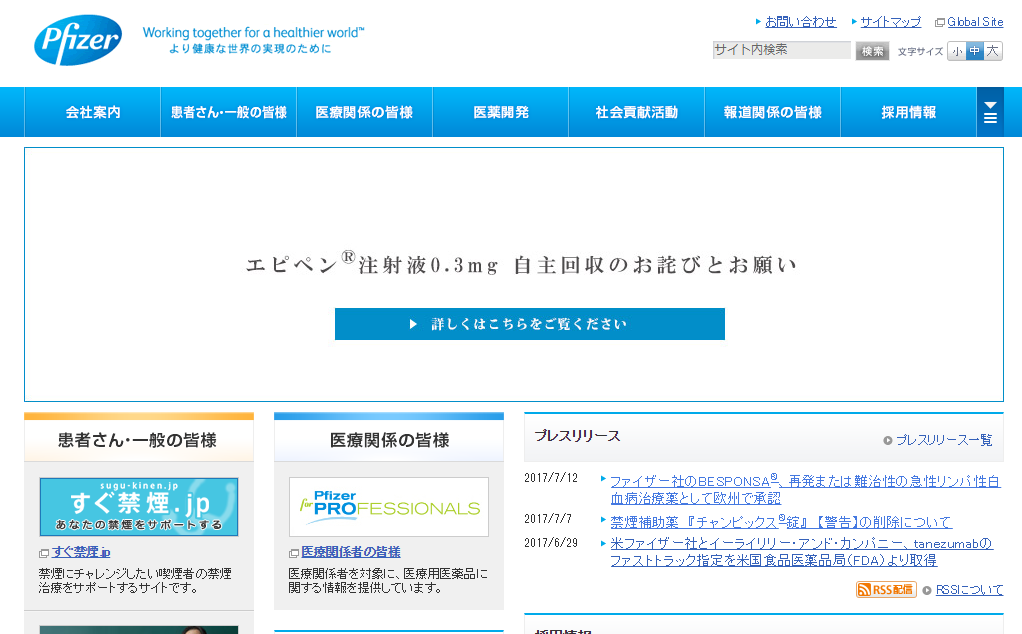Set font size to small 小
Screen dimensions: 1022x634
click(x=956, y=51)
